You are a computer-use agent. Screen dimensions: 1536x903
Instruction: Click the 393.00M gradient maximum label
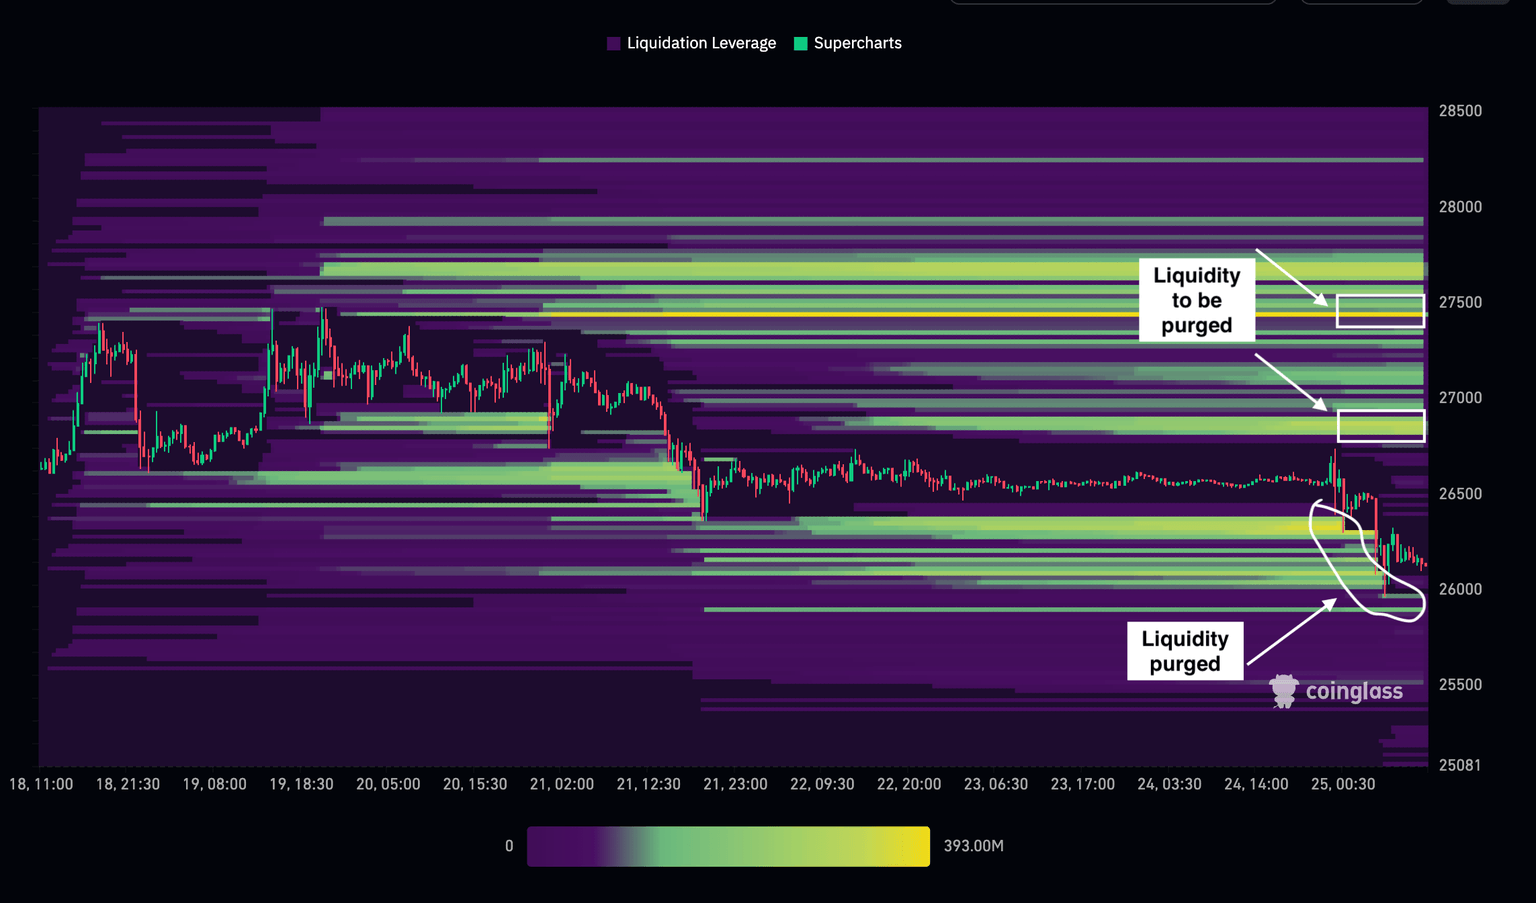(x=973, y=845)
